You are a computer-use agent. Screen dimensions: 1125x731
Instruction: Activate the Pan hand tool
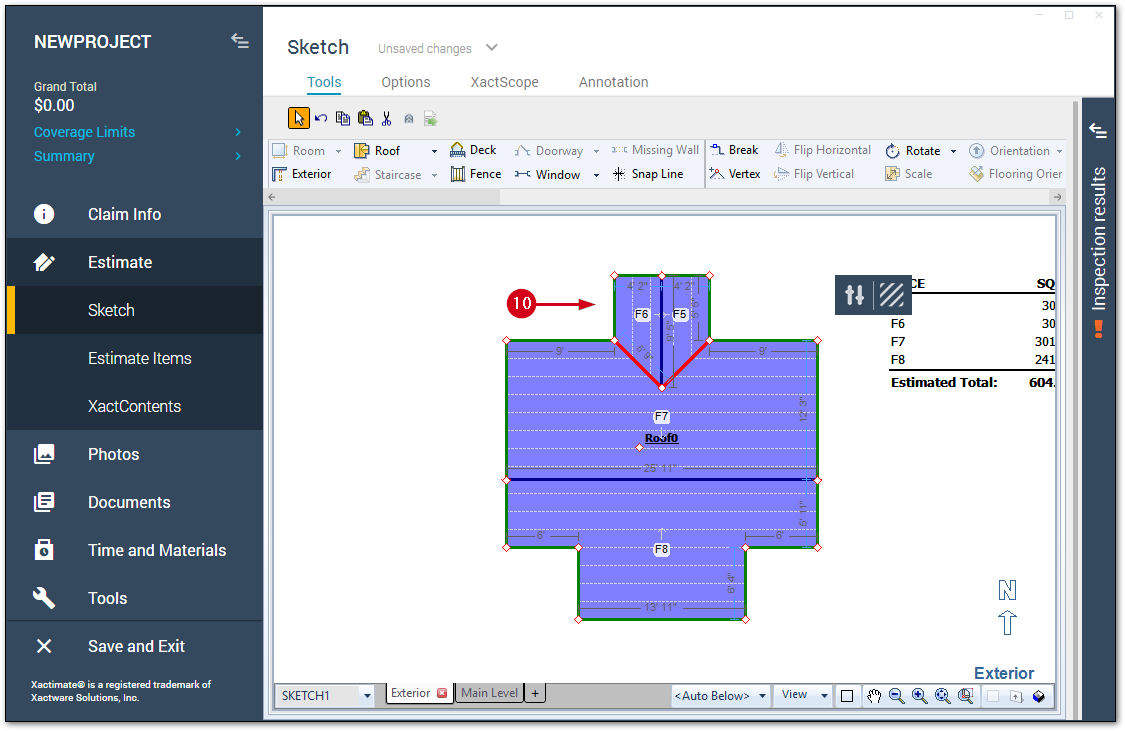point(873,696)
